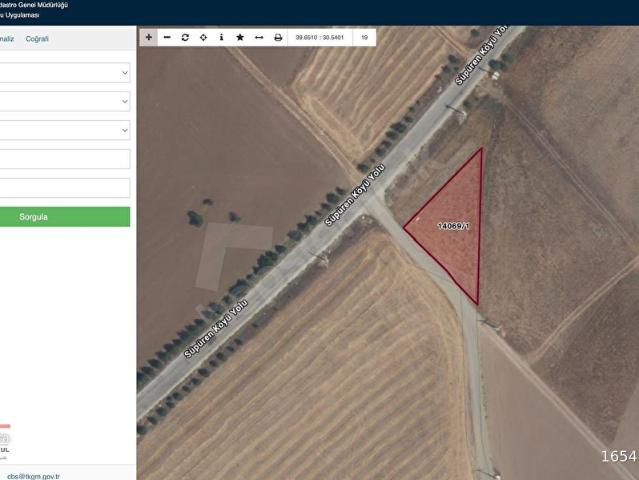This screenshot has height=480, width=639.
Task: Open the third dropdown in the query panel
Action: [64, 130]
